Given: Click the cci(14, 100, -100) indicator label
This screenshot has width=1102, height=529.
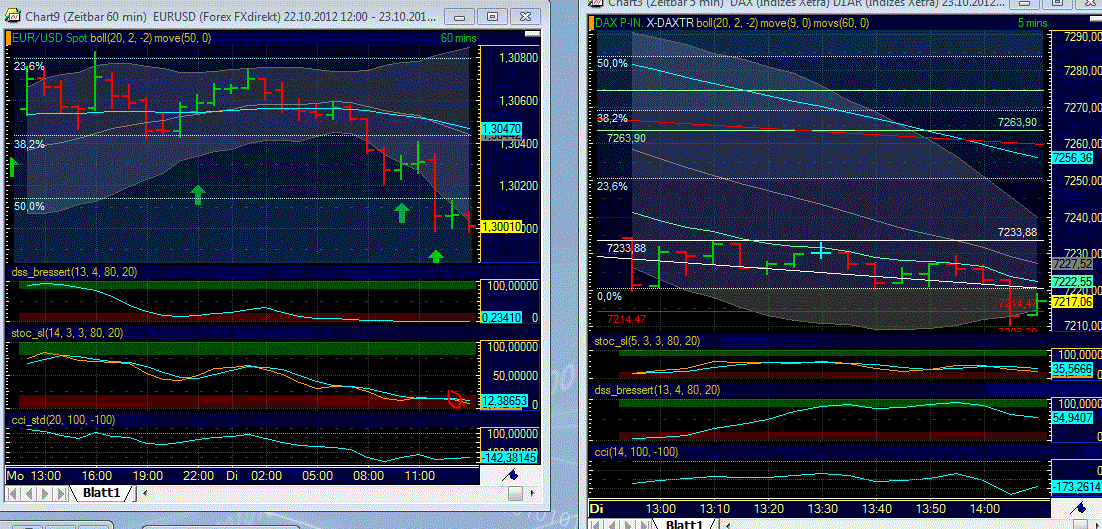Looking at the screenshot, I should [636, 452].
